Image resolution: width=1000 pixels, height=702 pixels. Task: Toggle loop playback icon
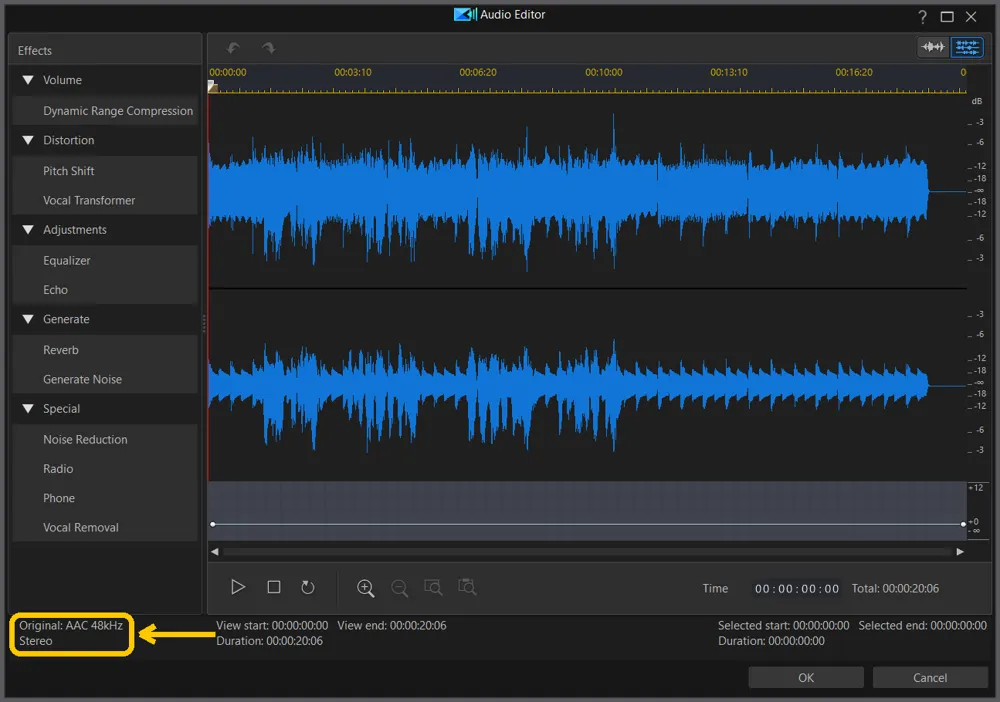pos(308,587)
